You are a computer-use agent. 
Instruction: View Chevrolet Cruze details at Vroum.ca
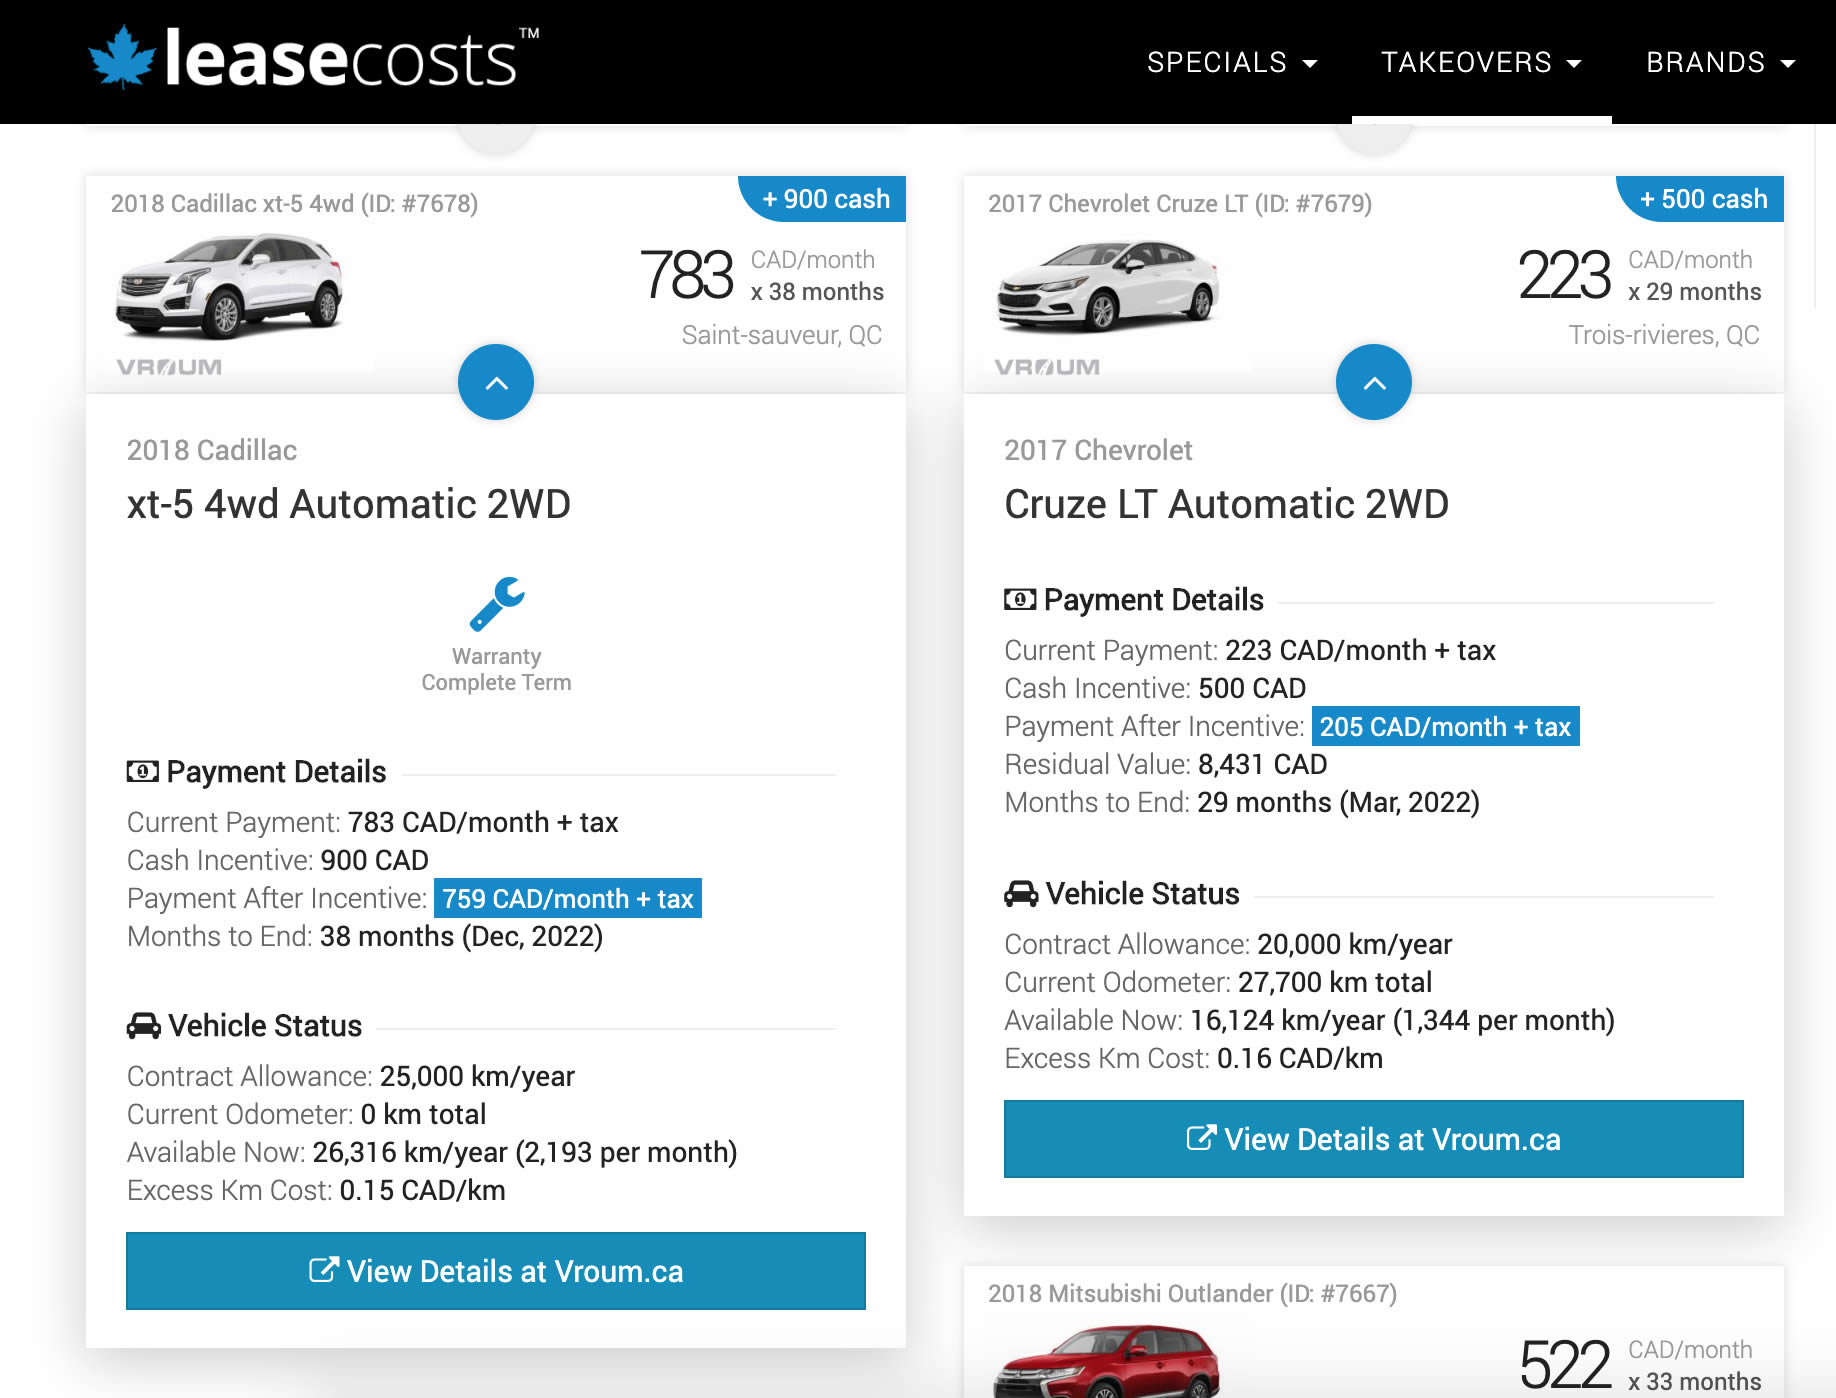(x=1374, y=1139)
